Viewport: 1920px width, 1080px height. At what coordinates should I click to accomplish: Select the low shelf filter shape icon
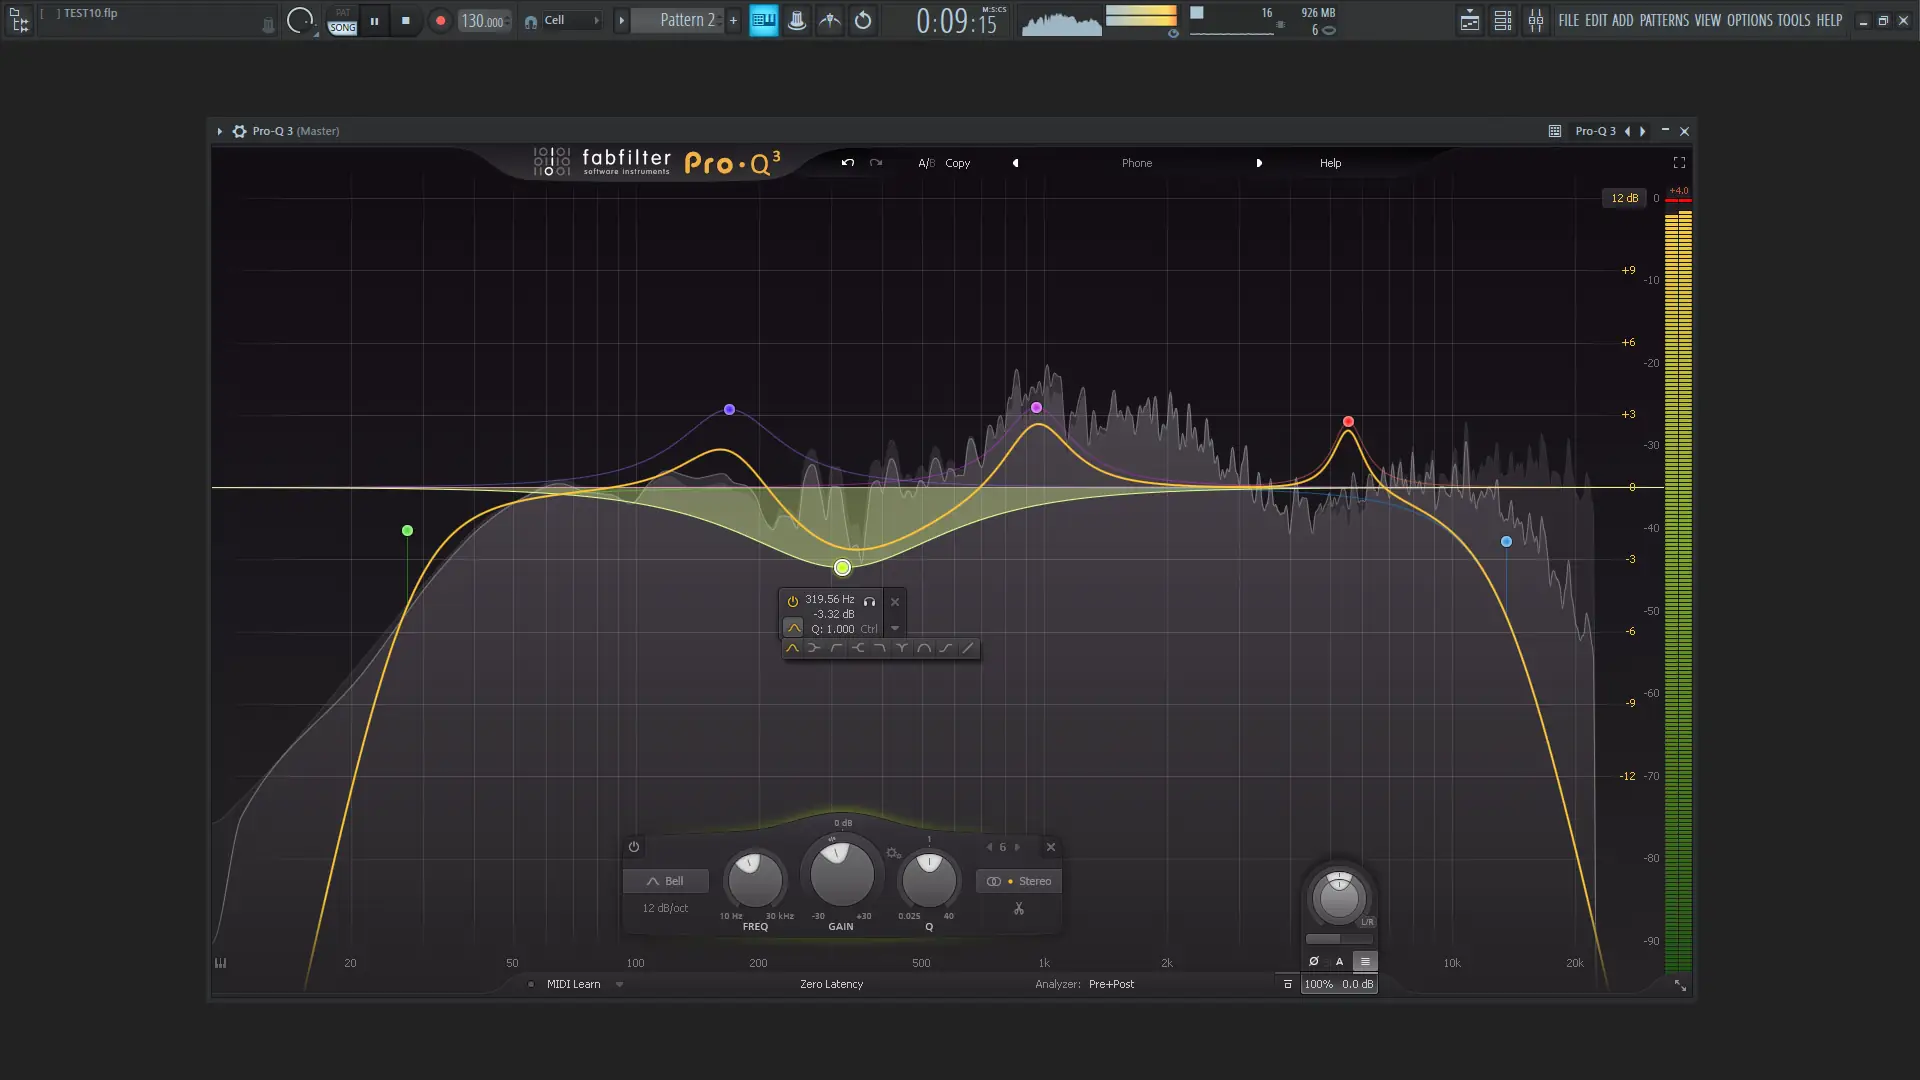click(814, 648)
